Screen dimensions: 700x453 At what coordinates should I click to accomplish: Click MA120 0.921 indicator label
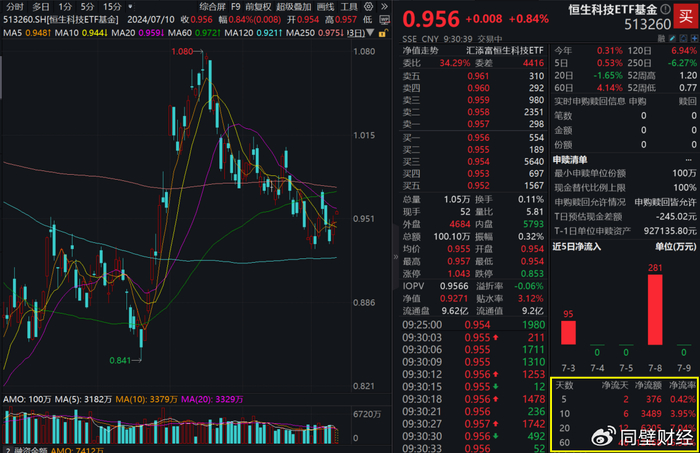[253, 33]
